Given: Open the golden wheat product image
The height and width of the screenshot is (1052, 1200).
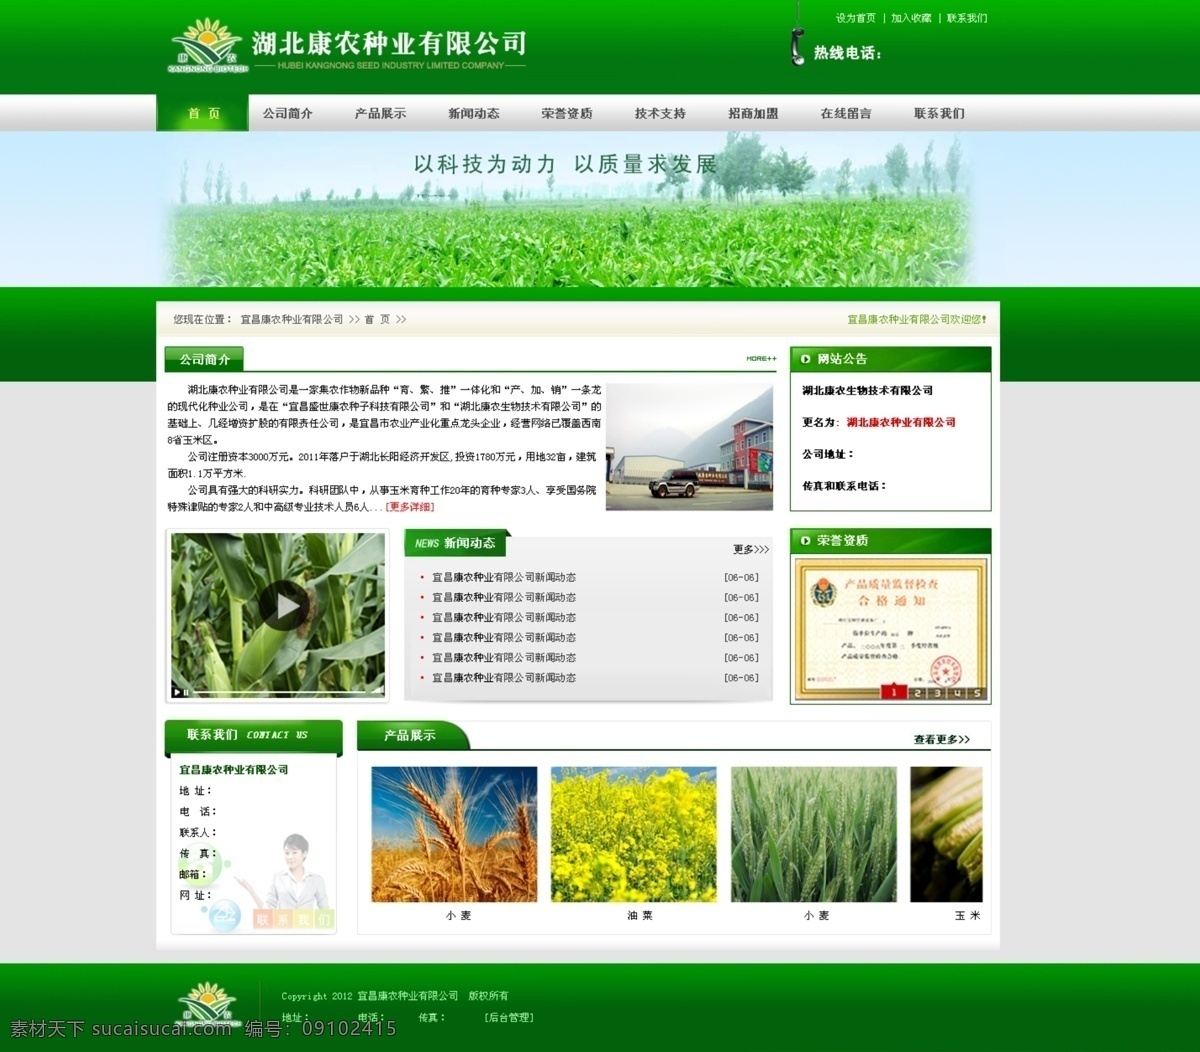Looking at the screenshot, I should tap(454, 834).
